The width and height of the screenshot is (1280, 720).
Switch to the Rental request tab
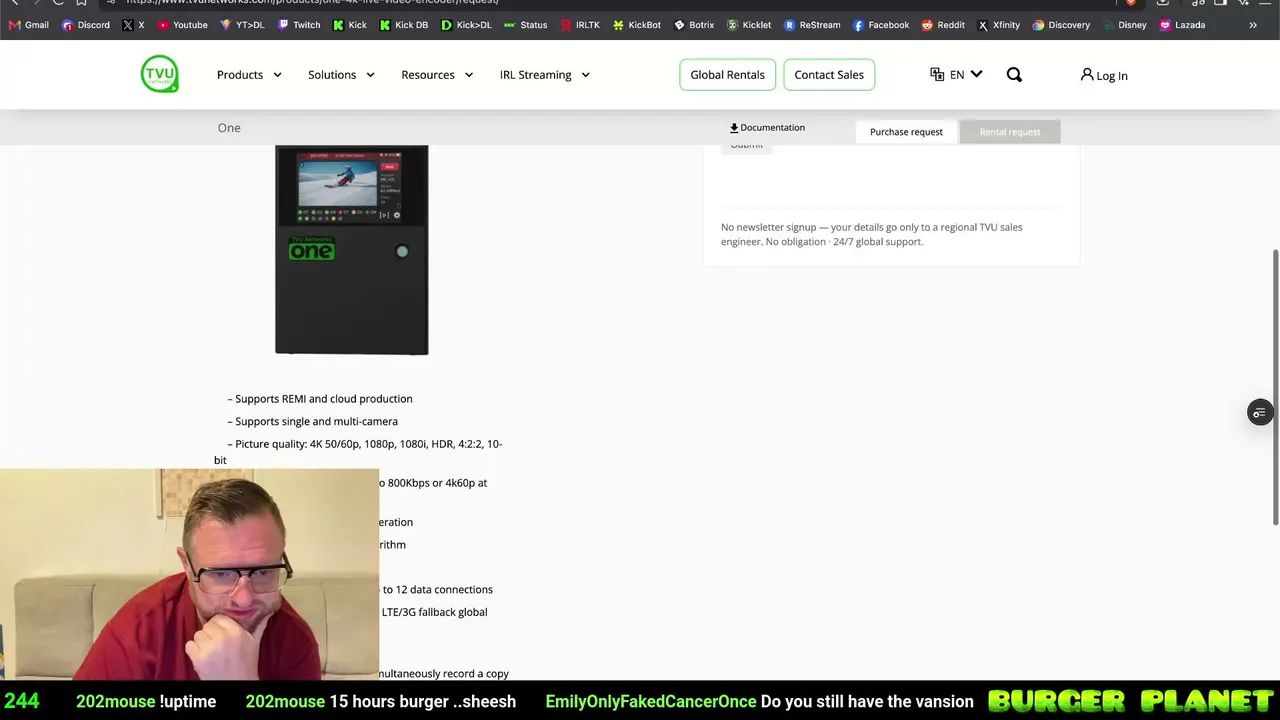[1010, 132]
